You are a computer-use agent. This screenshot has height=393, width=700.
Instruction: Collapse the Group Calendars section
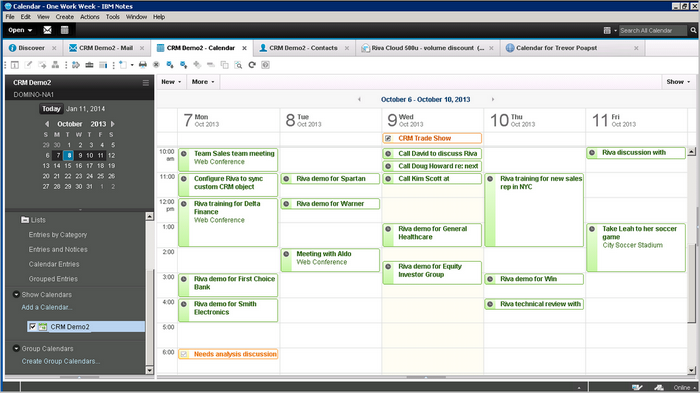click(x=16, y=349)
